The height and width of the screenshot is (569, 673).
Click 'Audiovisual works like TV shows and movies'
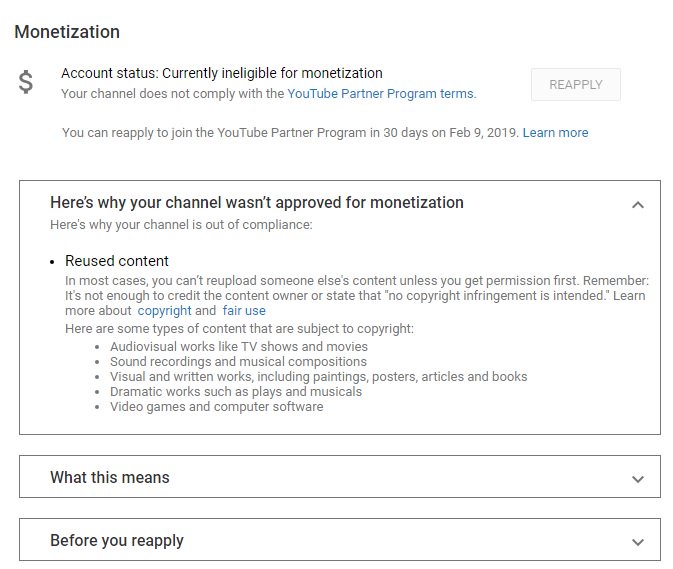(x=239, y=346)
